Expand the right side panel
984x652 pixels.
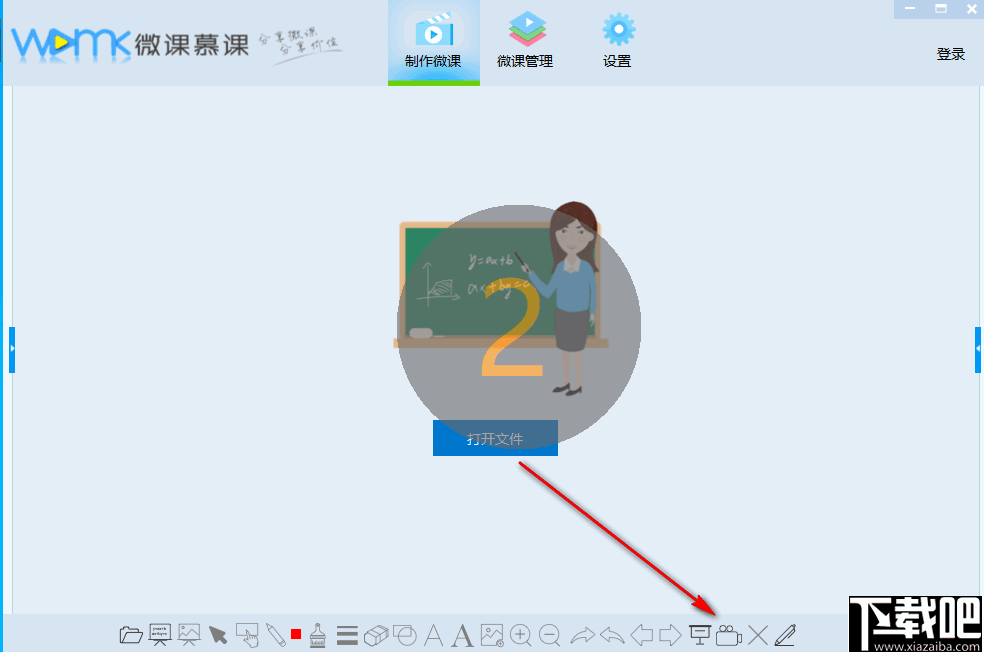click(977, 348)
